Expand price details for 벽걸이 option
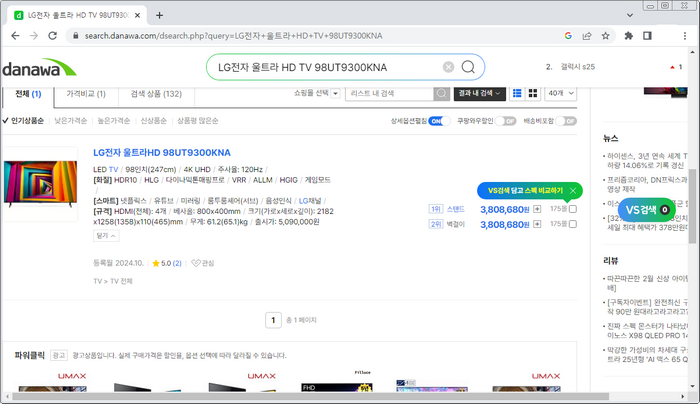Image resolution: width=700 pixels, height=404 pixels. coord(537,224)
